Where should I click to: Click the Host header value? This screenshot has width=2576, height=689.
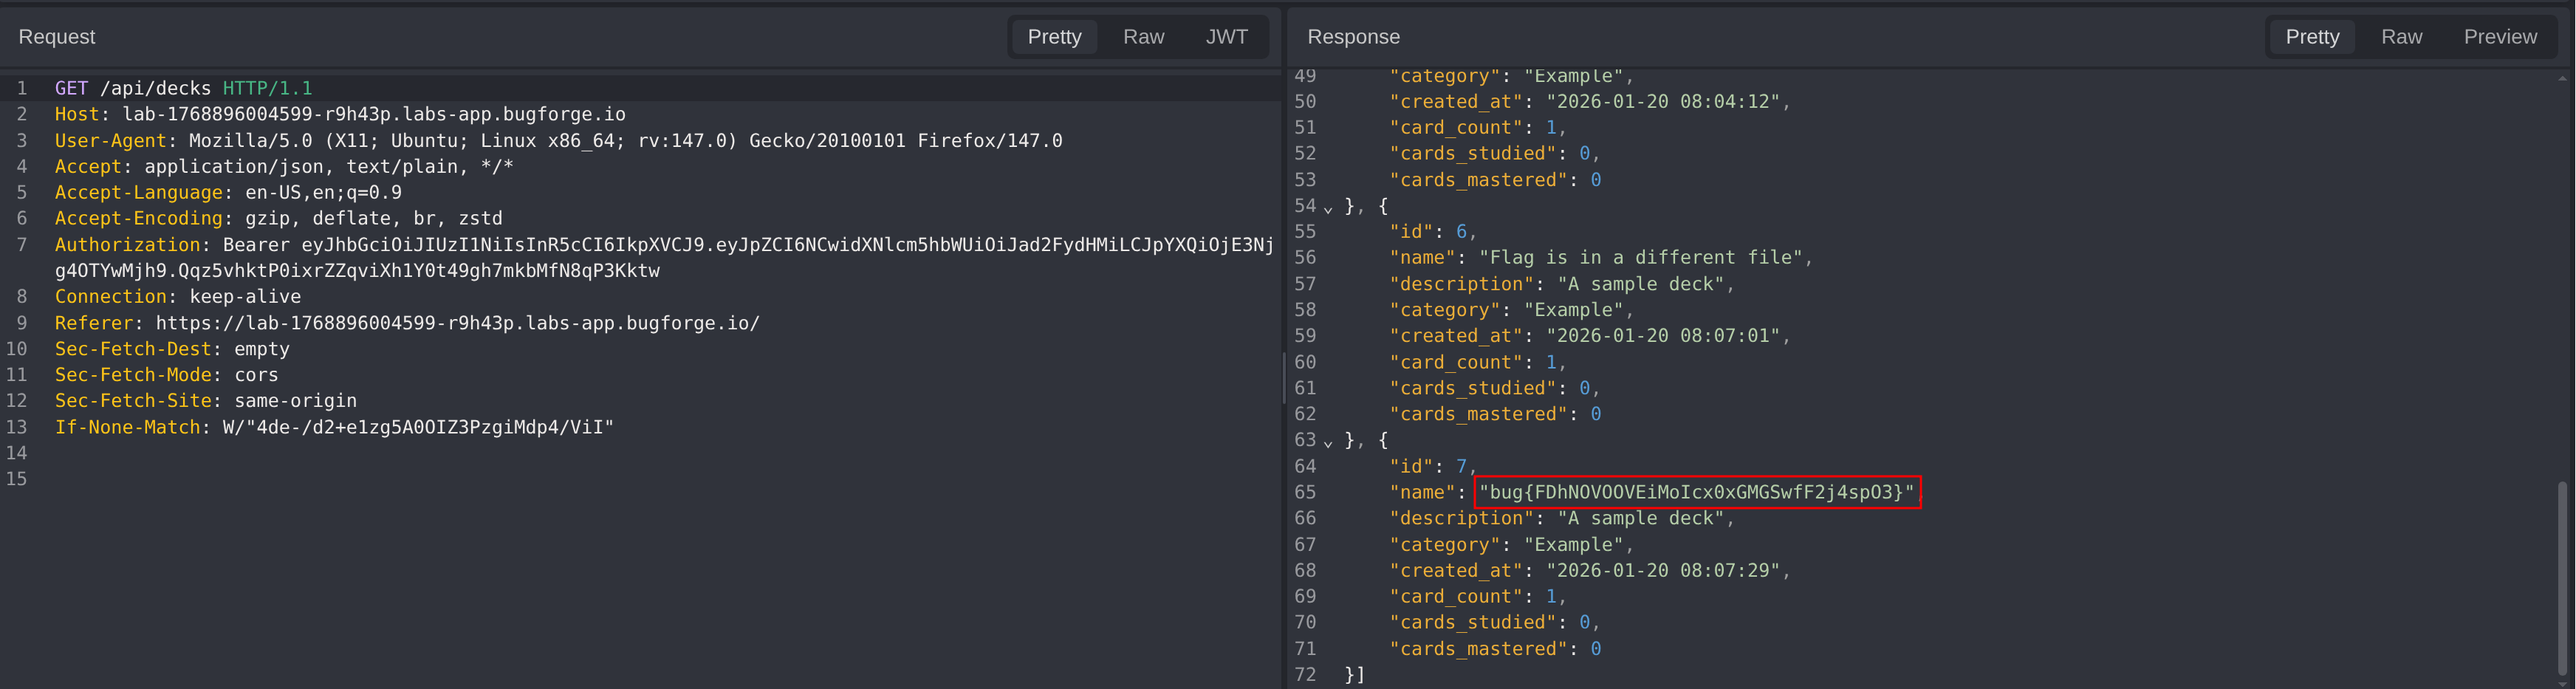374,115
